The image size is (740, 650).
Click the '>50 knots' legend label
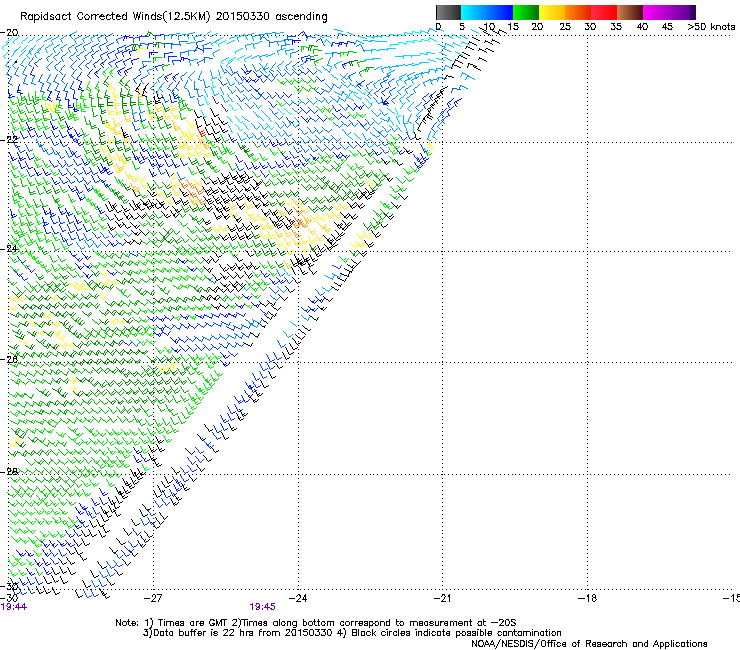click(x=711, y=27)
